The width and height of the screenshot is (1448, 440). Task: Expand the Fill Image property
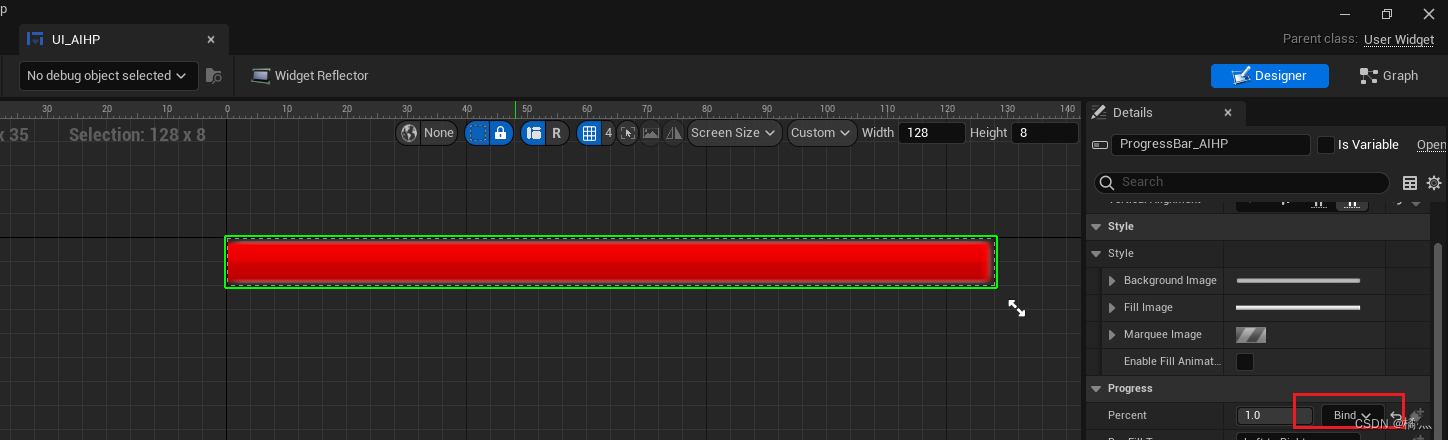click(x=1112, y=307)
